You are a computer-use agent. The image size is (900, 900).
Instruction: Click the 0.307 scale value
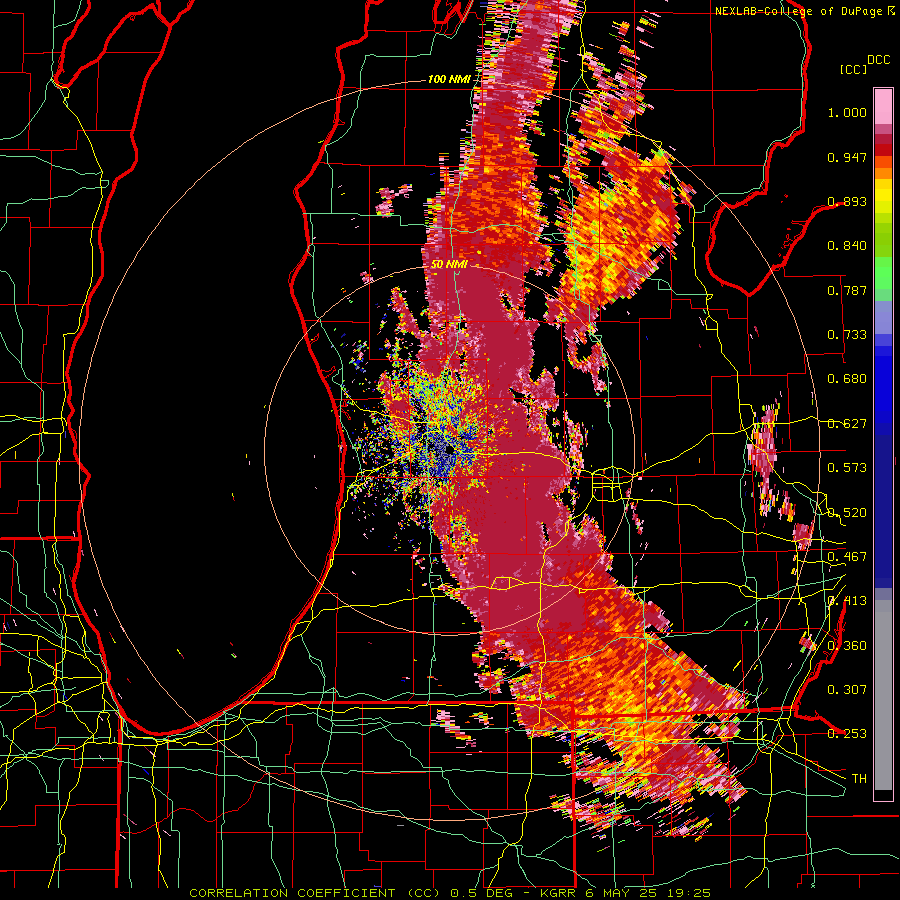[847, 690]
